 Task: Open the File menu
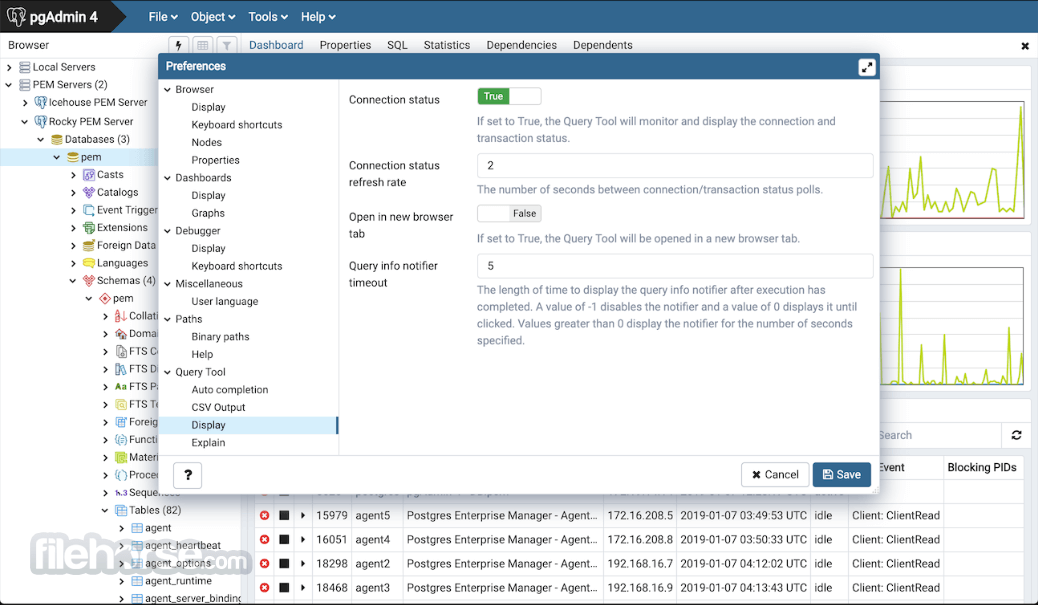tap(163, 17)
